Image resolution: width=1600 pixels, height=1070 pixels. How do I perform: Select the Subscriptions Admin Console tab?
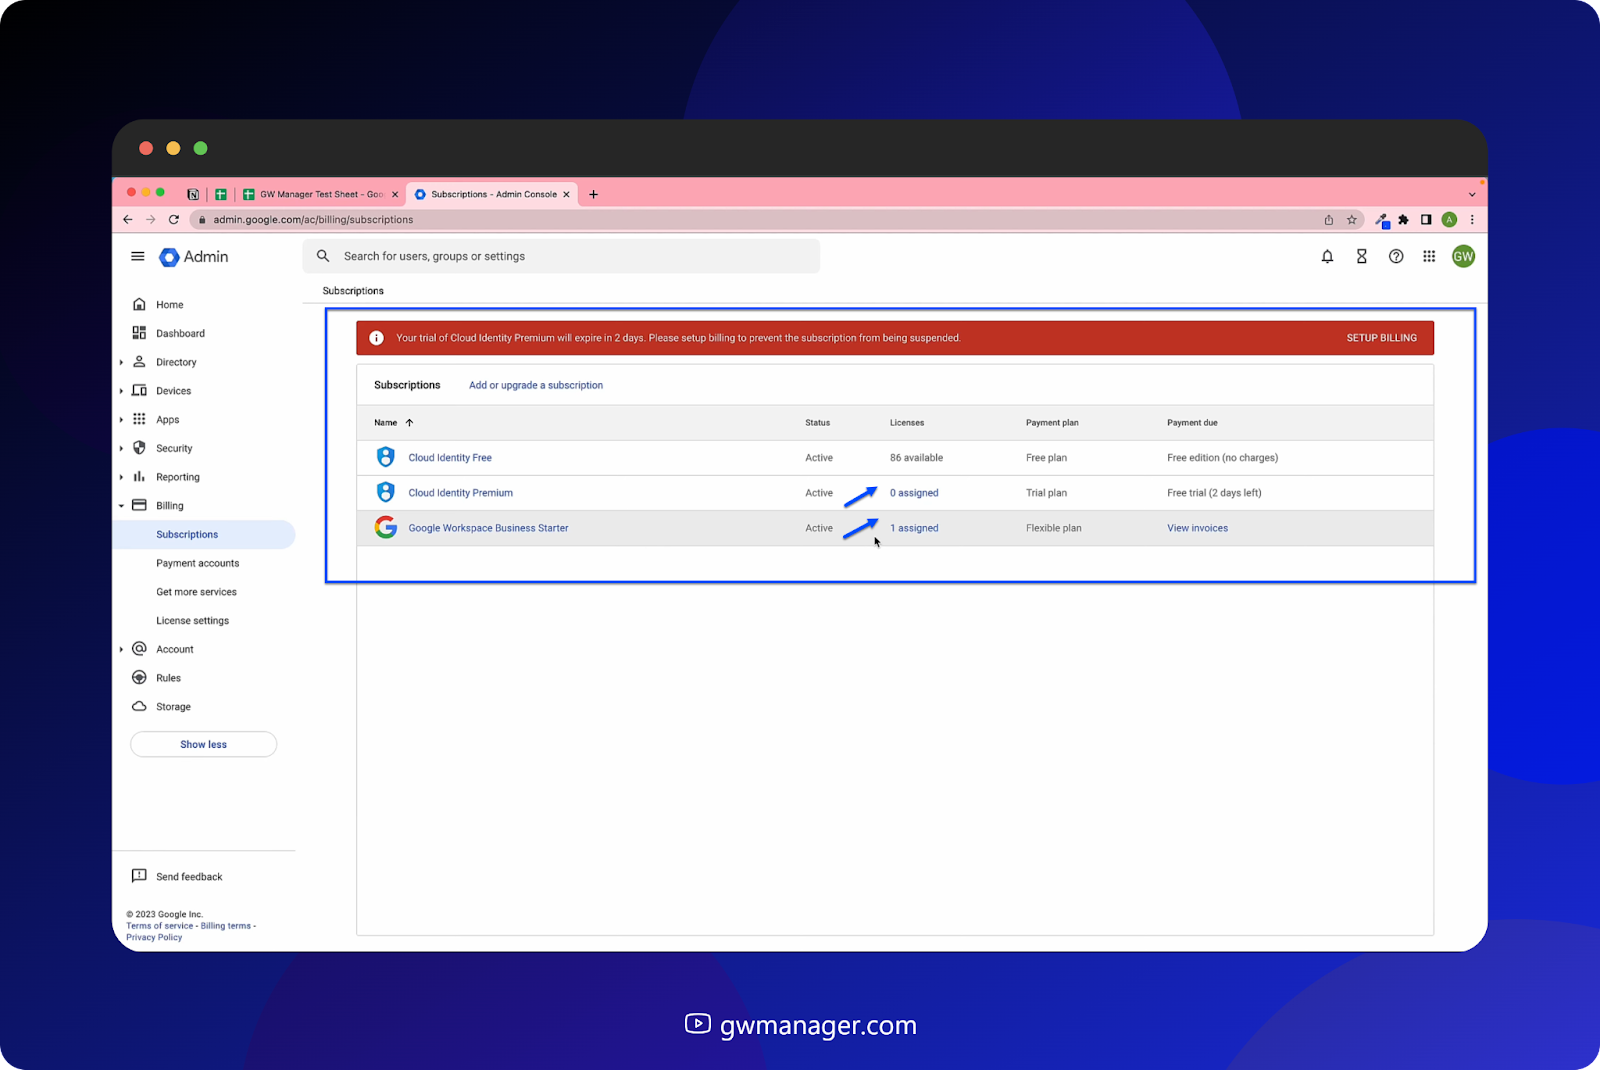[x=490, y=194]
